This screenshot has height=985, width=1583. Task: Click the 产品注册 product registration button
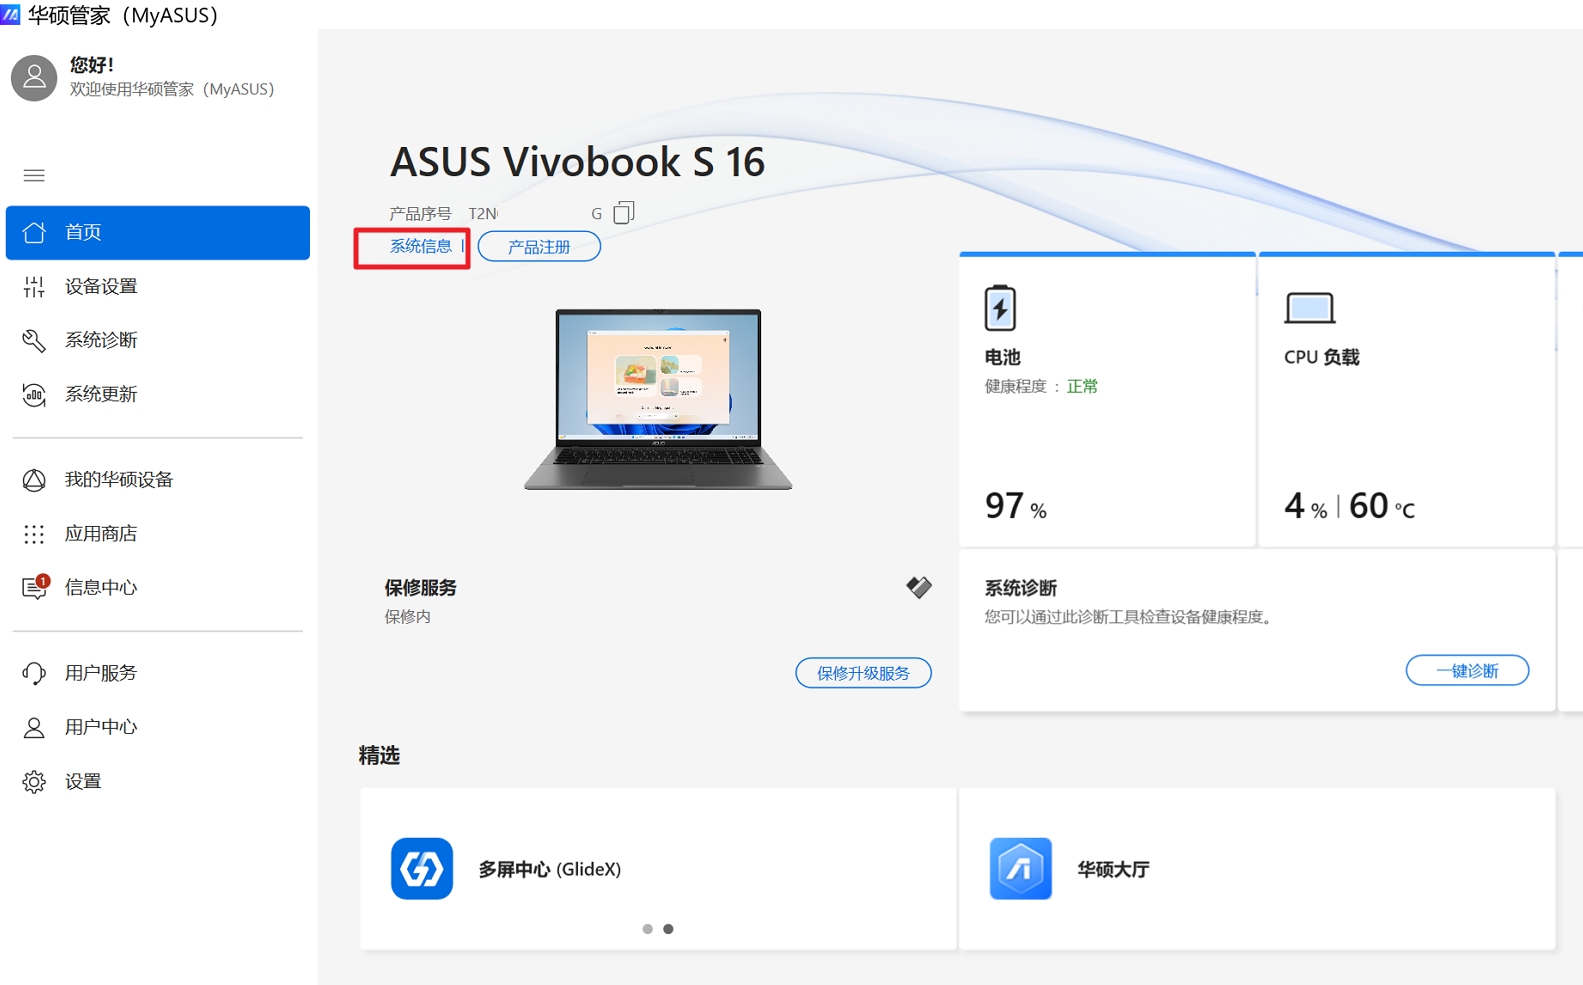tap(539, 246)
